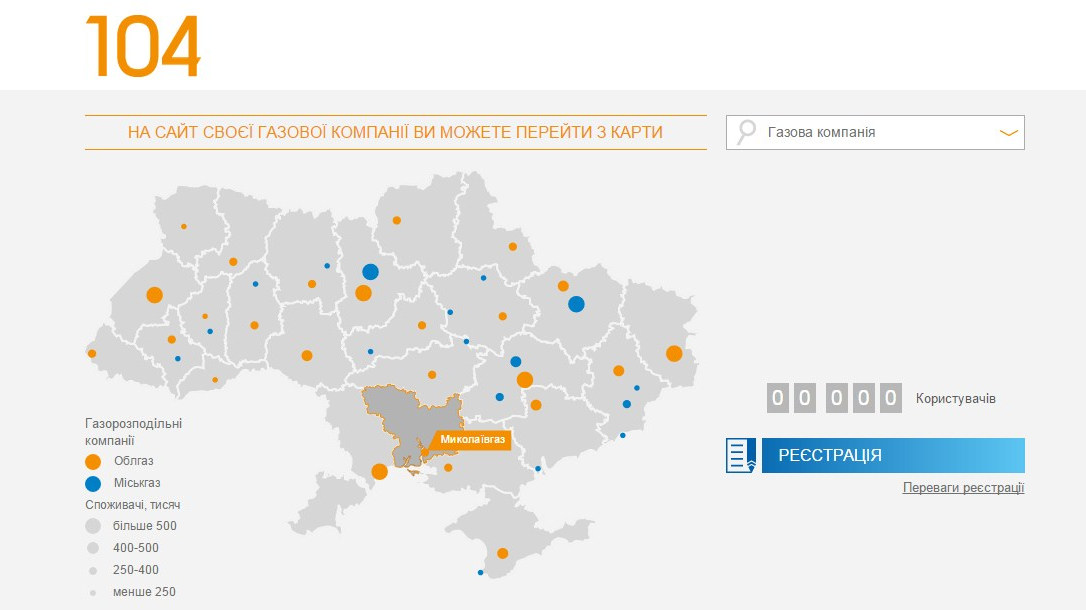Image resolution: width=1086 pixels, height=610 pixels.
Task: Click the orange dot on Crimea peninsula
Action: click(x=502, y=553)
